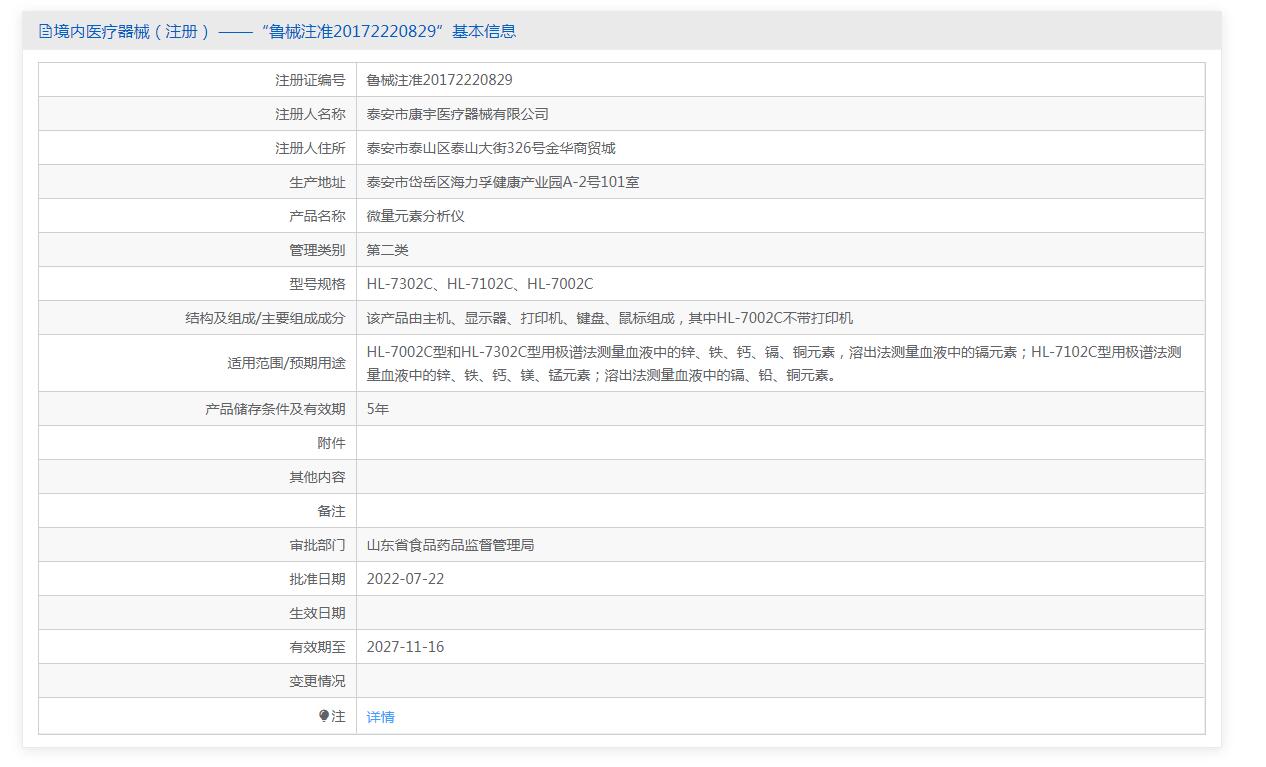1266x767 pixels.
Task: Select management category value 第二类
Action: coord(388,250)
